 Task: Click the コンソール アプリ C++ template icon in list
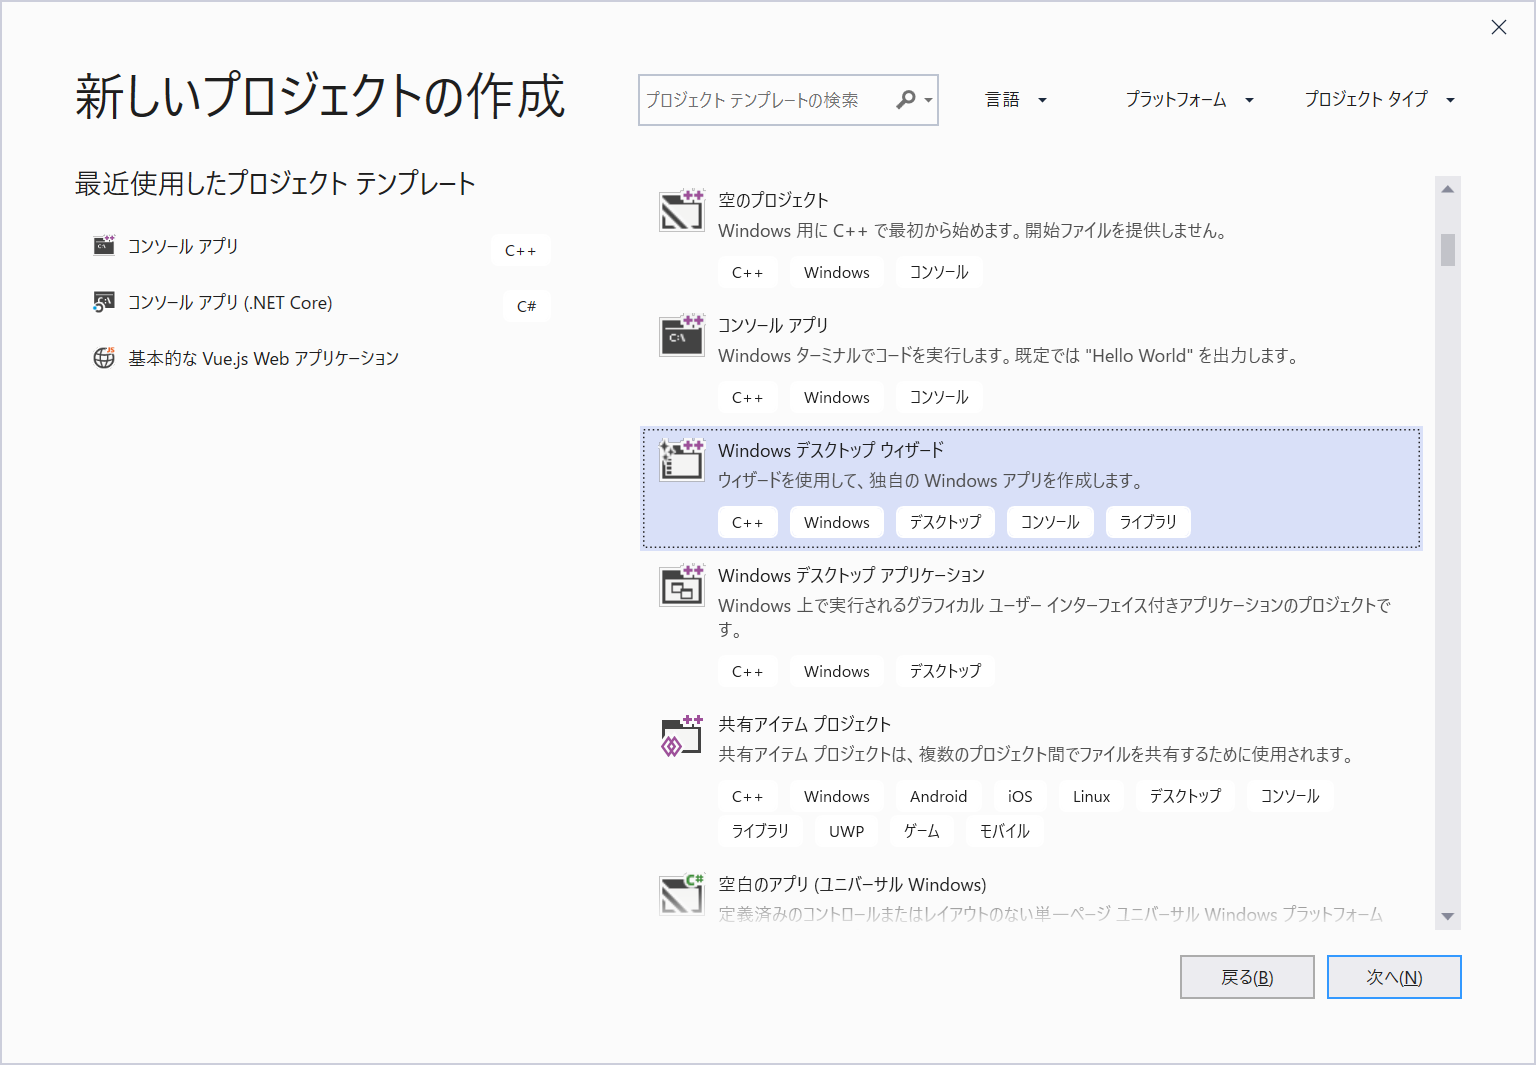(x=682, y=335)
